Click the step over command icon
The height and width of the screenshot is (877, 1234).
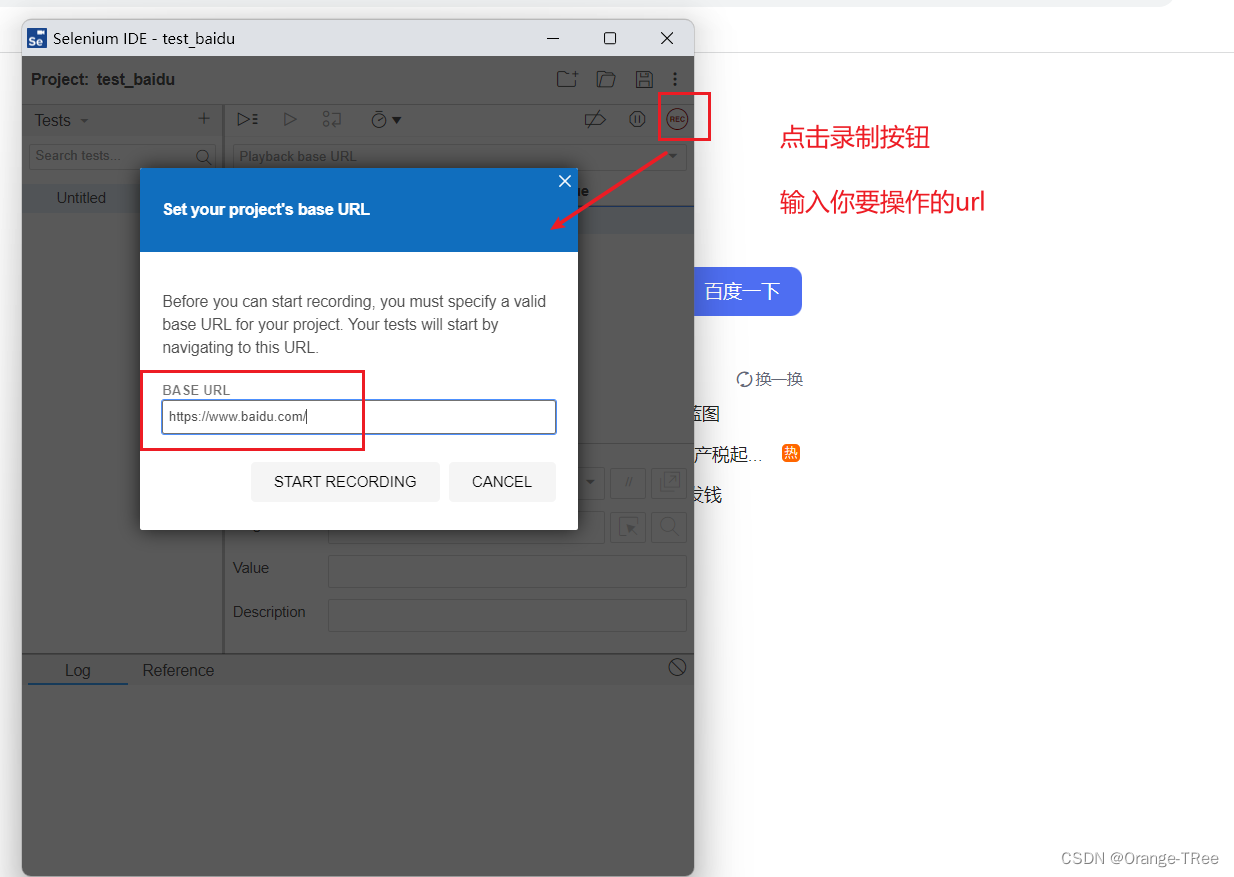[332, 119]
